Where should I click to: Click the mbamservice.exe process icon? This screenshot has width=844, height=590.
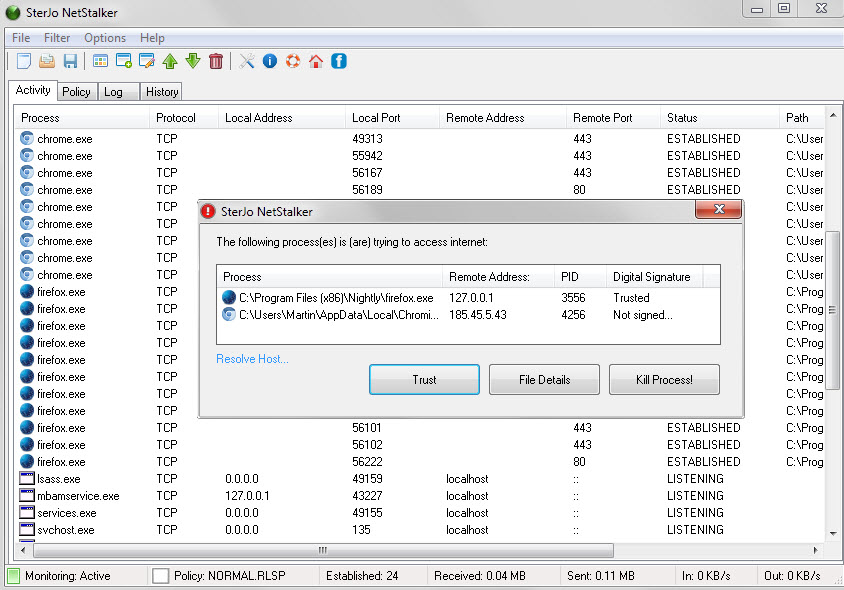coord(27,495)
